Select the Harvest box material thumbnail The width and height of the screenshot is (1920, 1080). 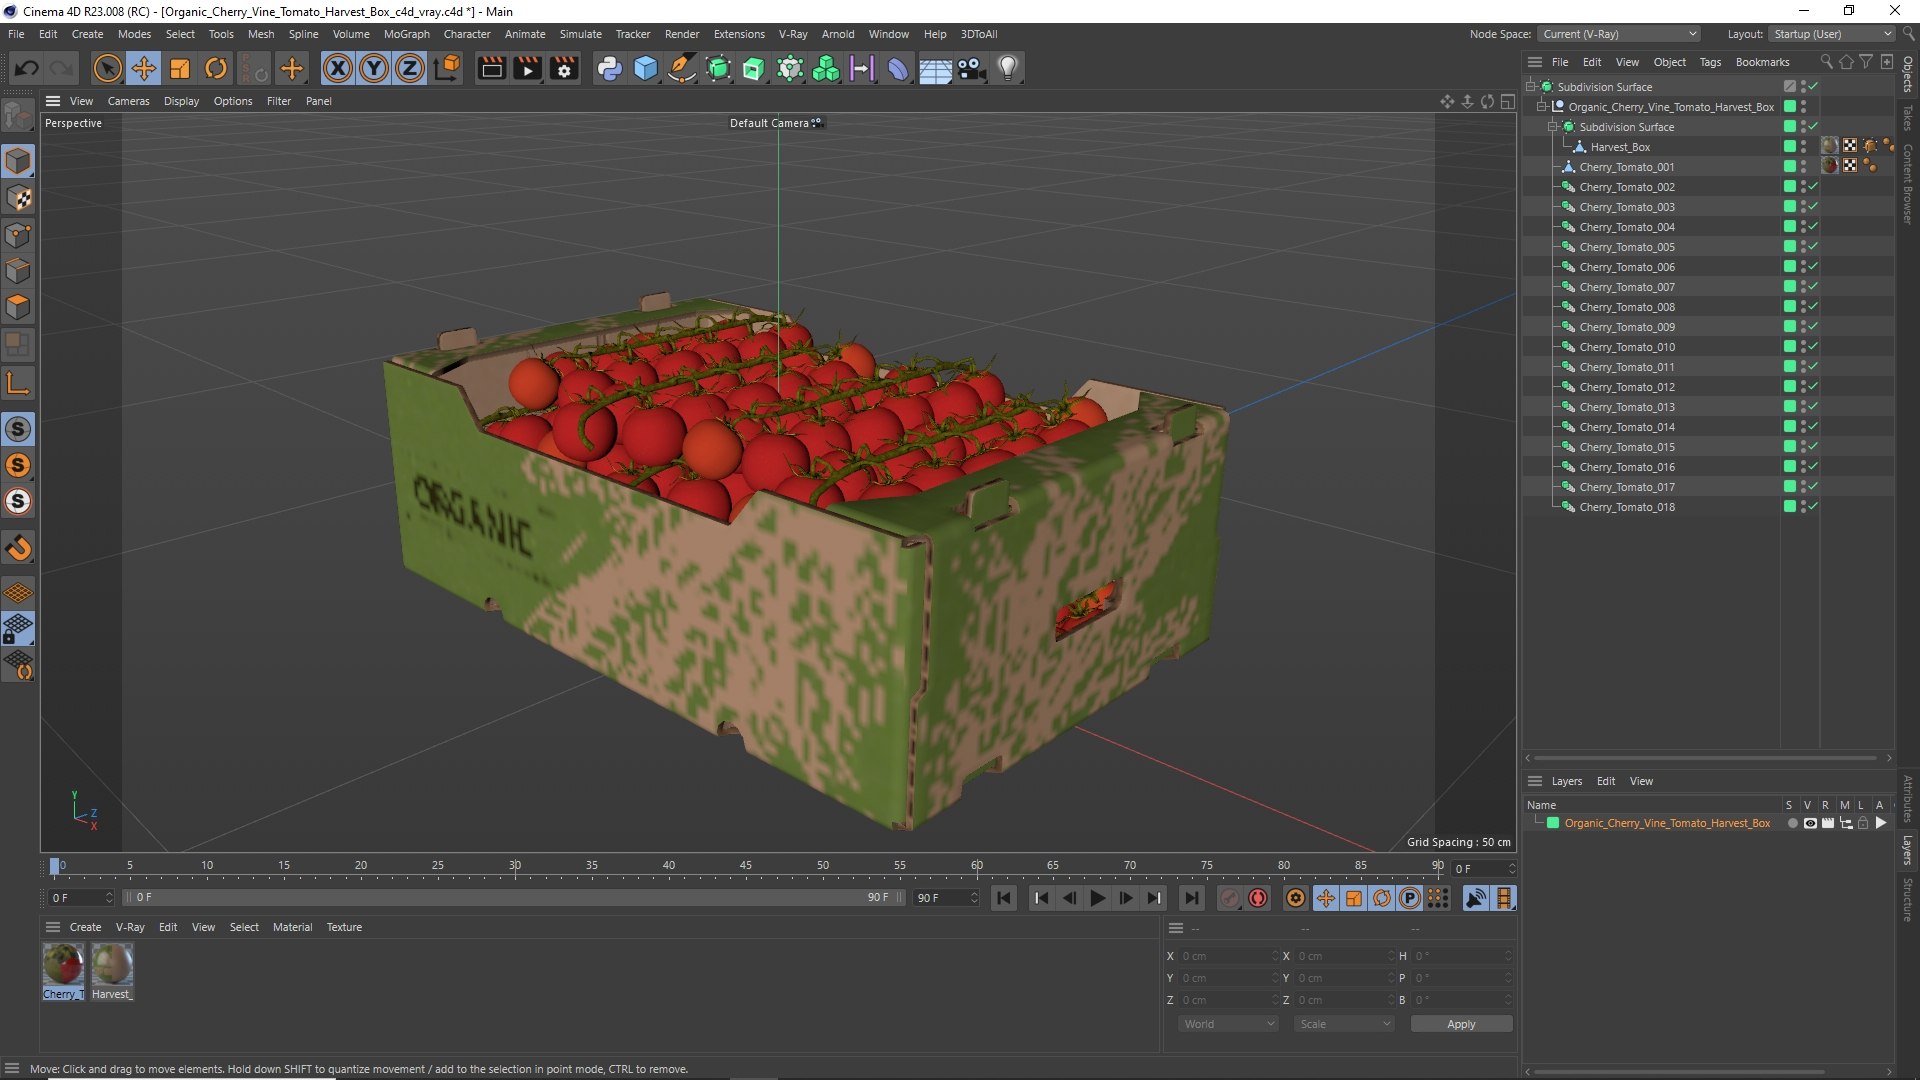pos(112,965)
